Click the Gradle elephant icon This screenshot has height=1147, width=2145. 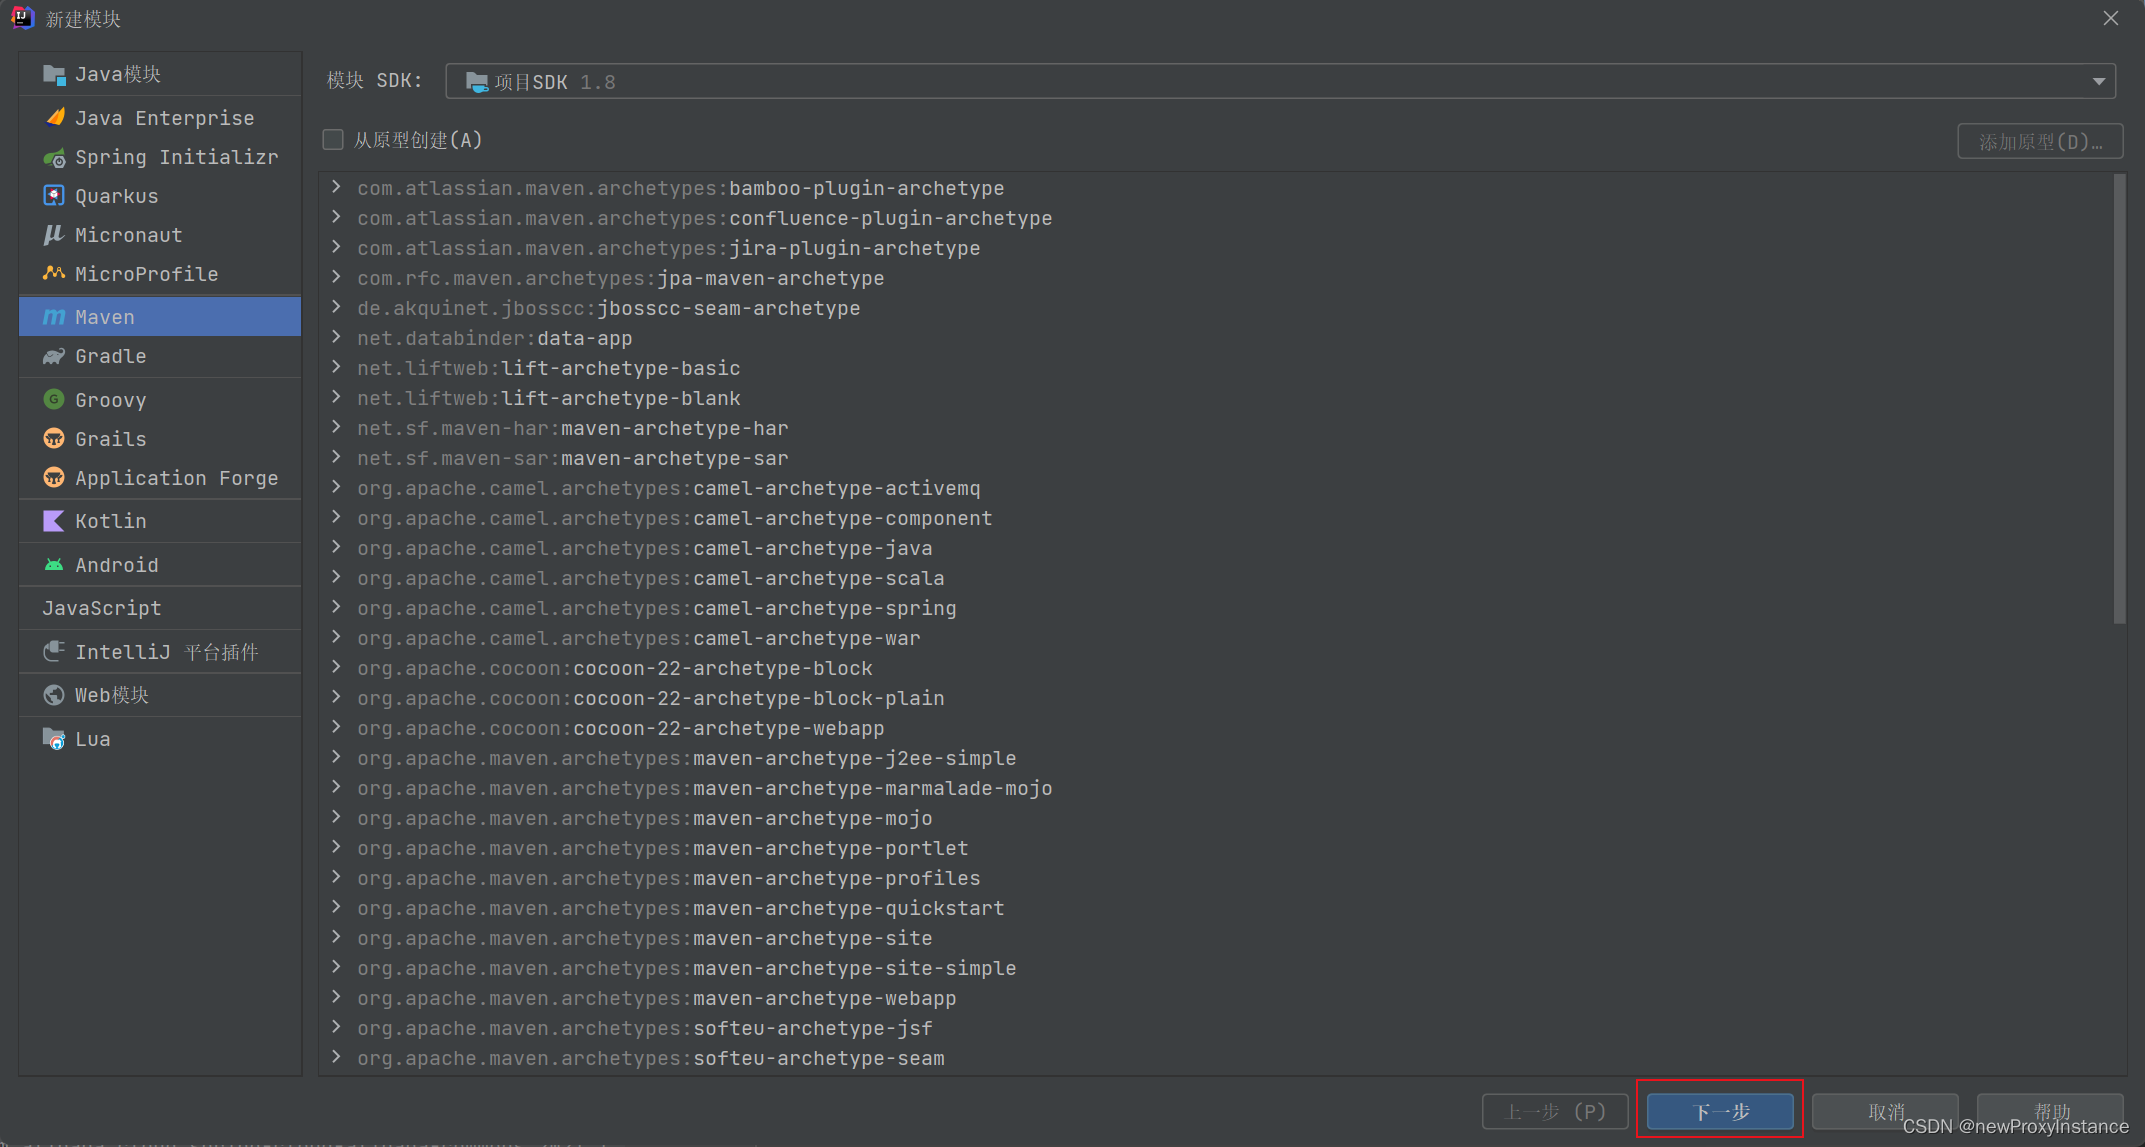pos(54,357)
